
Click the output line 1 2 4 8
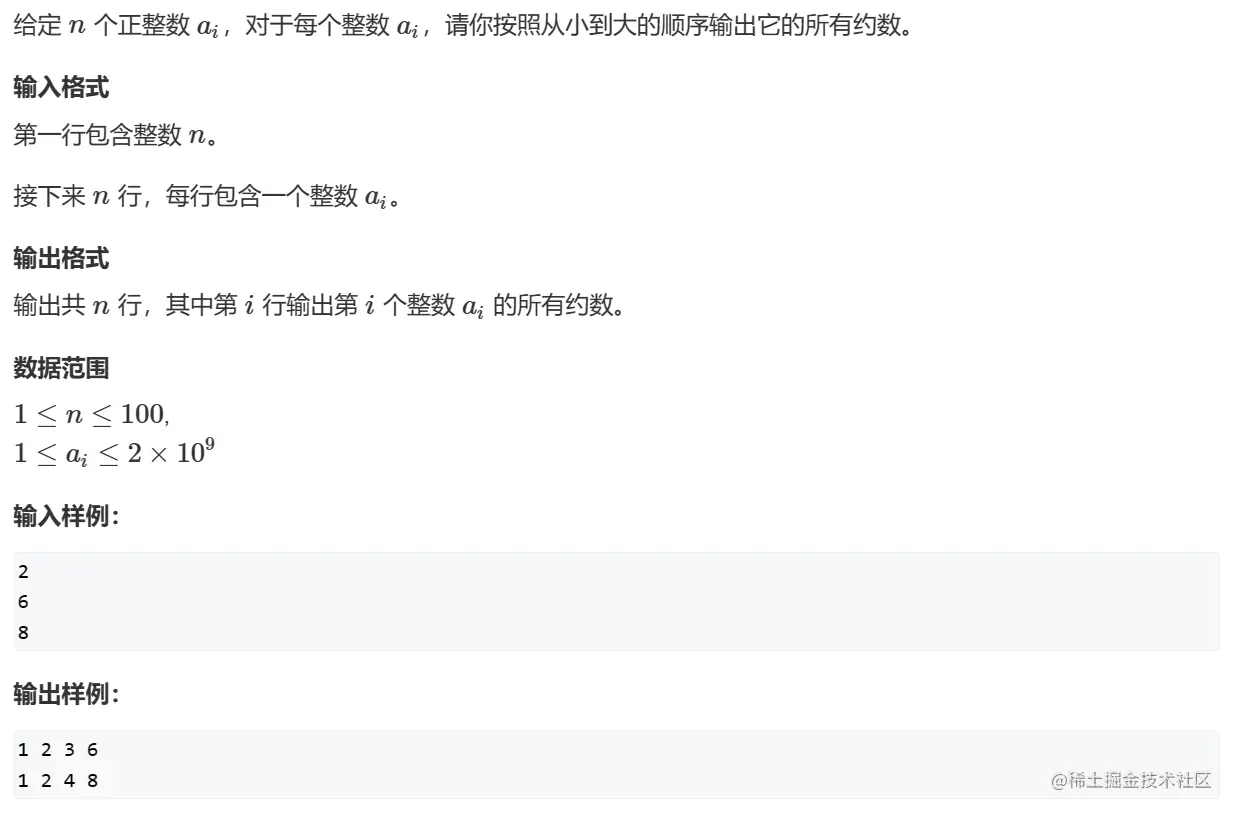click(58, 781)
